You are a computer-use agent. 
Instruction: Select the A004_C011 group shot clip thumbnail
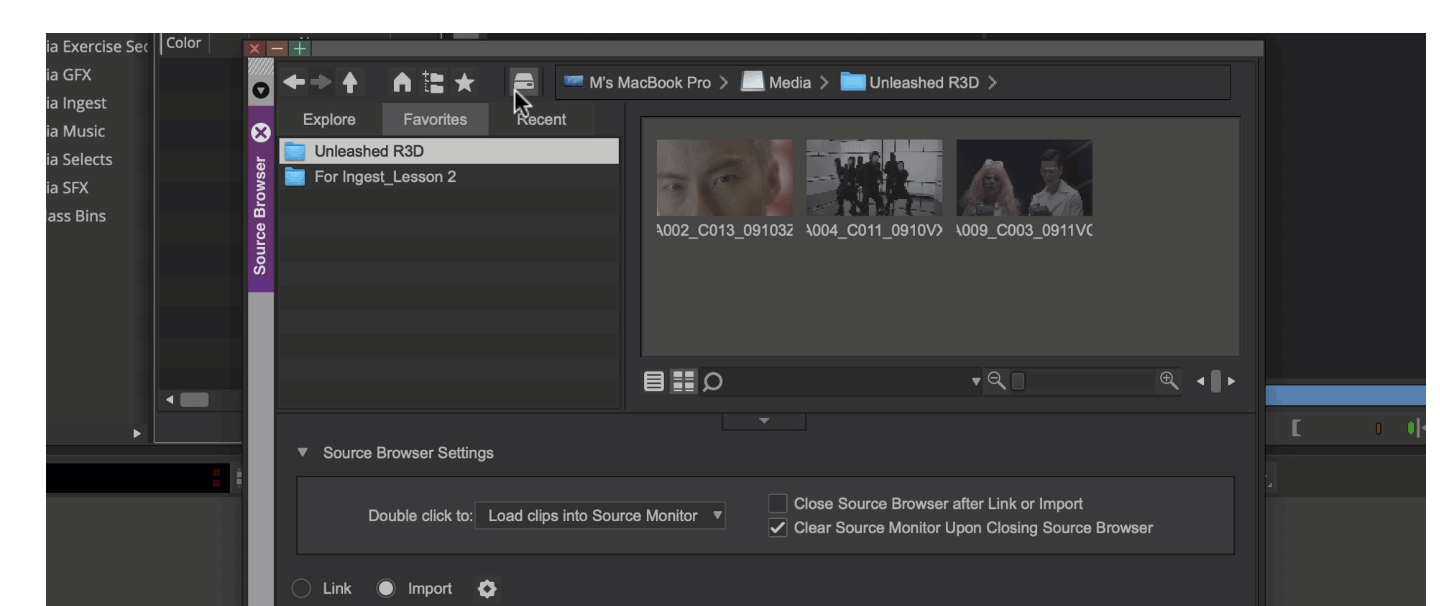pyautogui.click(x=874, y=178)
